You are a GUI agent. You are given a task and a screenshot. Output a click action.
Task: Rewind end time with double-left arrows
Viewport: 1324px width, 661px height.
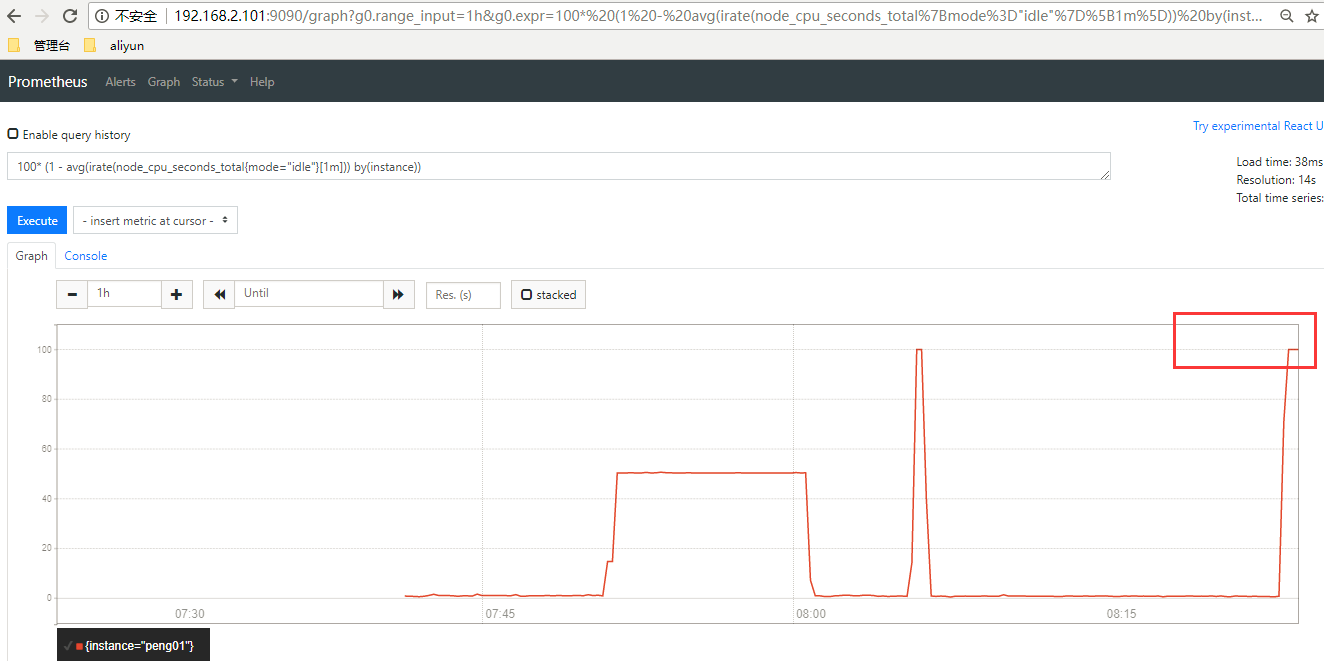219,294
